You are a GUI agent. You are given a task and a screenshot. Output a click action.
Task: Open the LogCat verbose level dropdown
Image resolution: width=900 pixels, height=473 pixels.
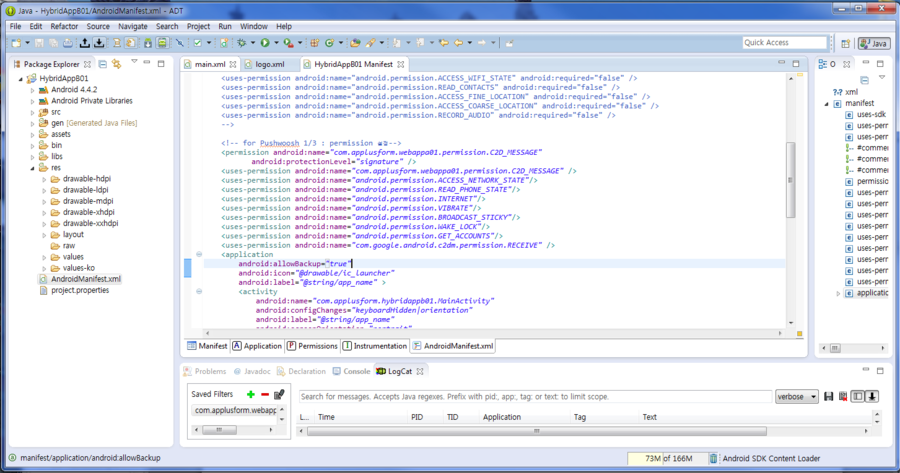coord(797,397)
